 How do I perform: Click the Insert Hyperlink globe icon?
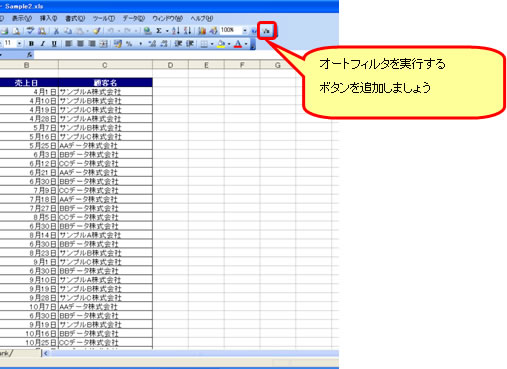click(x=147, y=31)
